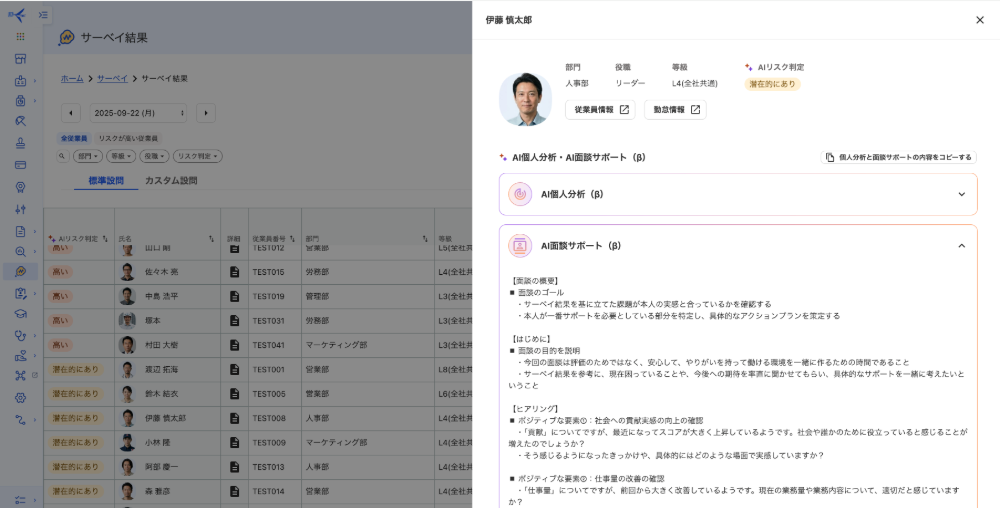Image resolution: width=1000 pixels, height=508 pixels.
Task: Go to the next survey date
Action: coord(205,113)
